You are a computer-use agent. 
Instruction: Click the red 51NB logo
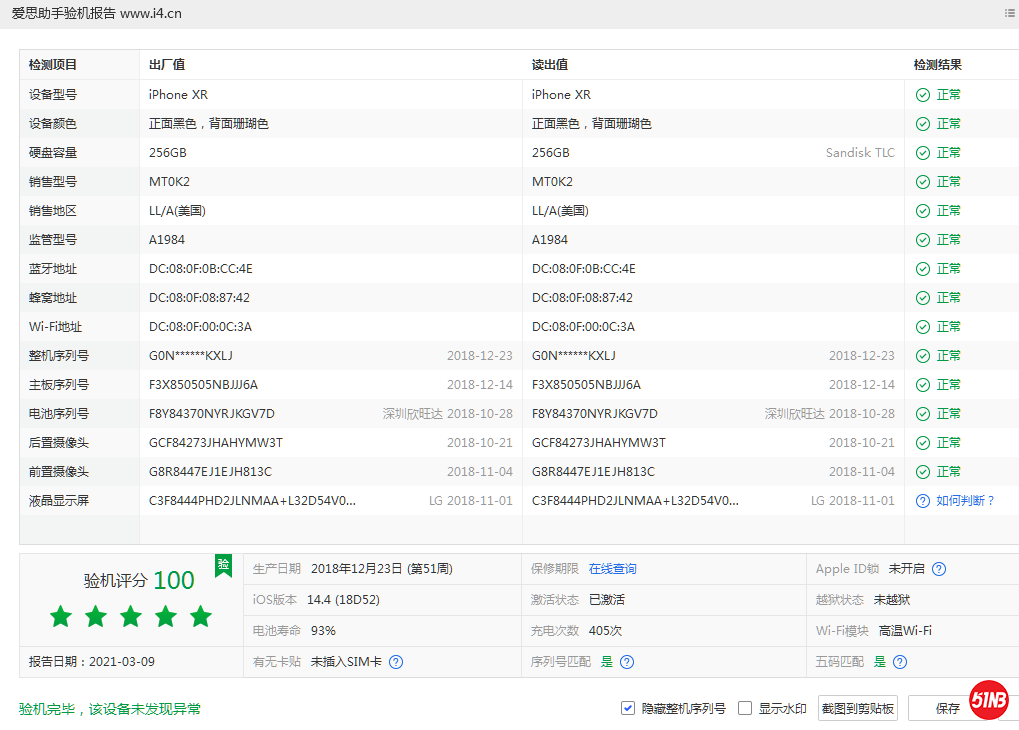pyautogui.click(x=989, y=702)
